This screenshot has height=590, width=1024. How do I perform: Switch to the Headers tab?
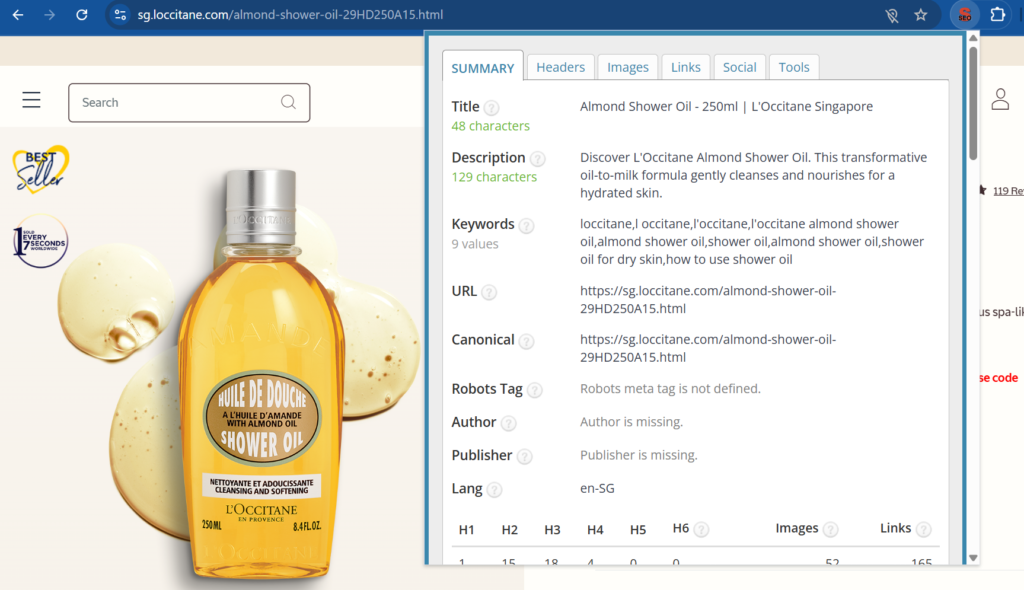[x=560, y=67]
